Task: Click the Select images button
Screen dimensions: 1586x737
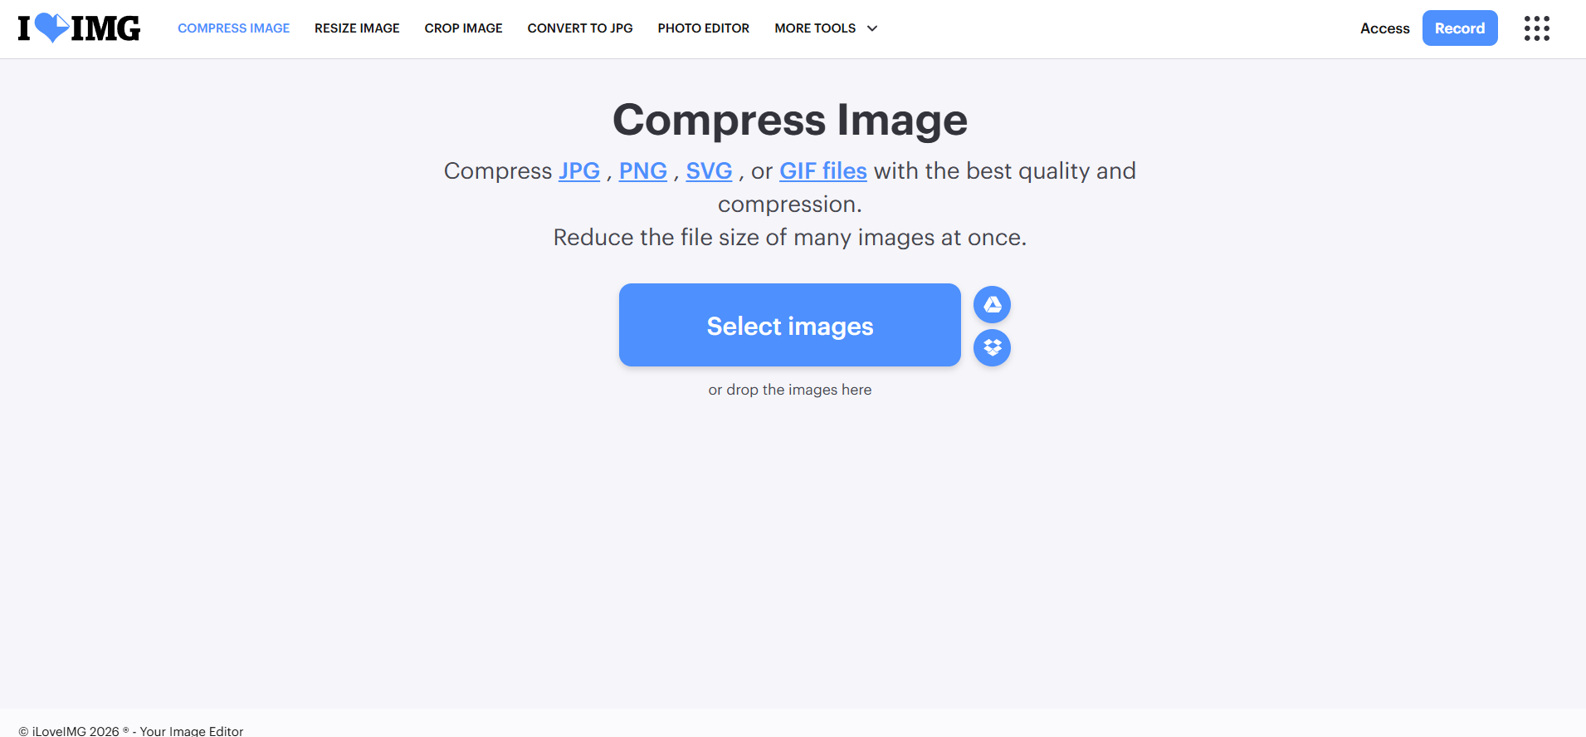Action: click(789, 325)
